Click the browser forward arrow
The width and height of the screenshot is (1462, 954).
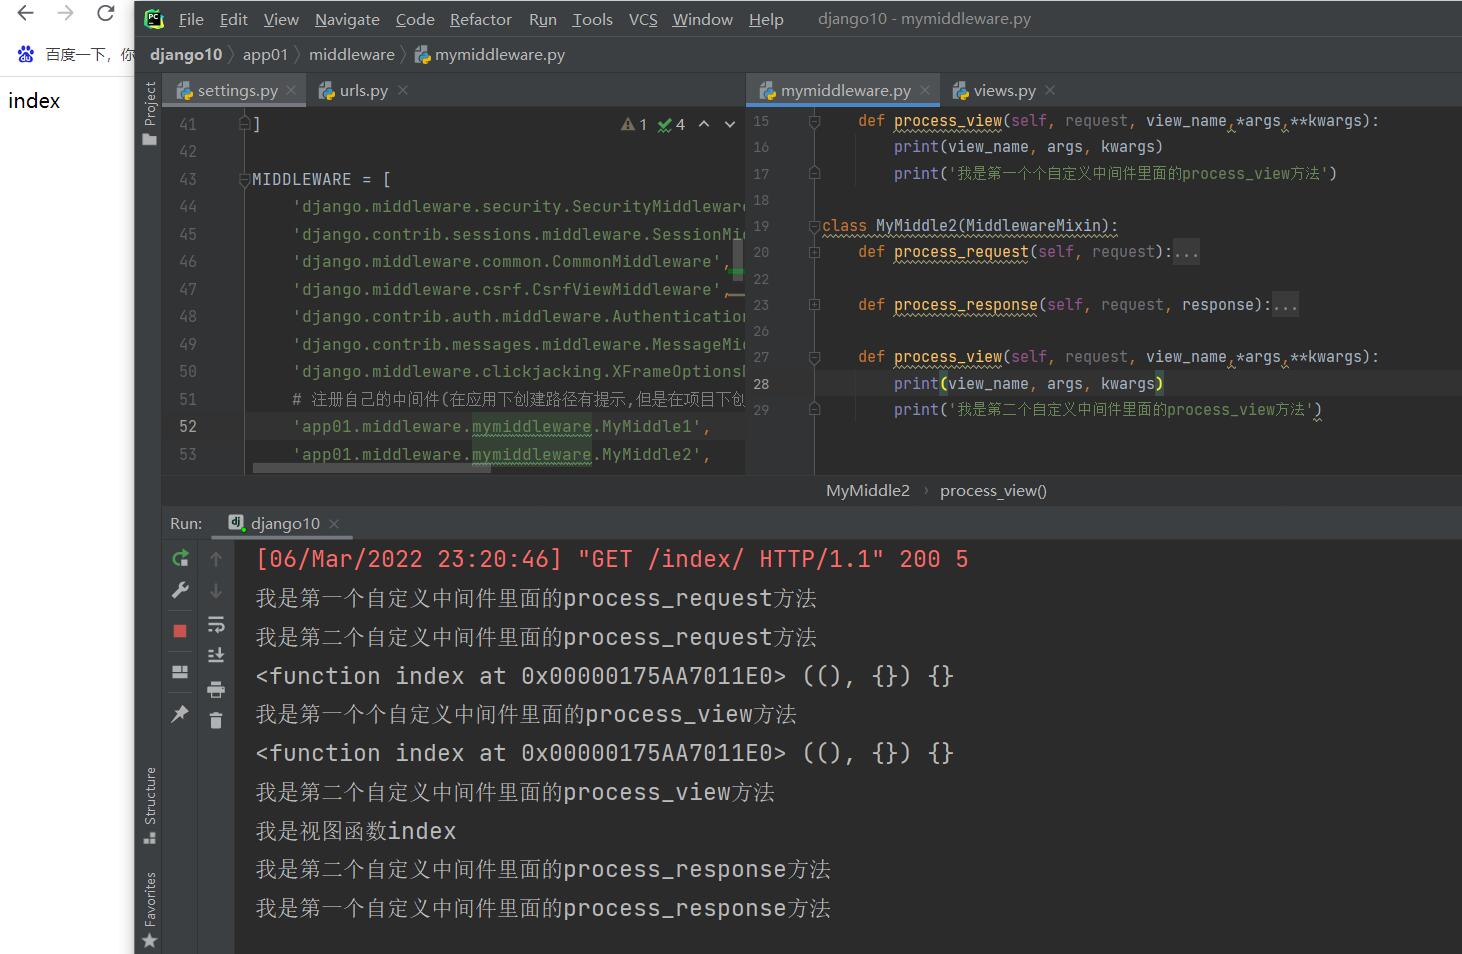point(65,14)
